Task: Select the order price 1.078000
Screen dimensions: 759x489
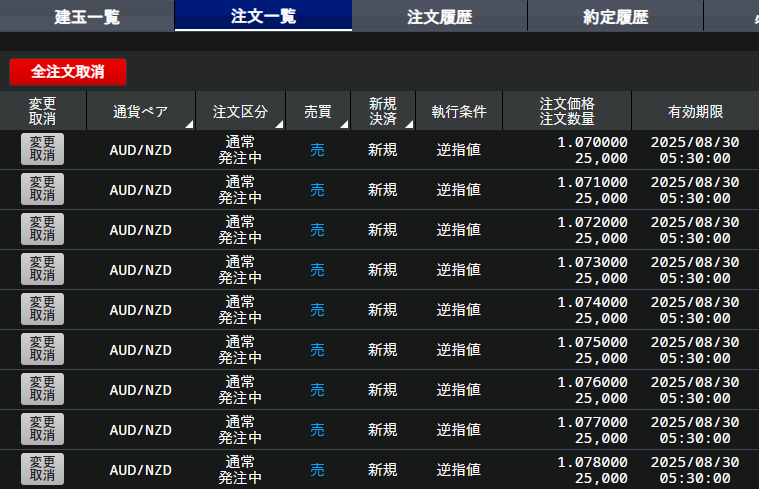Action: pyautogui.click(x=592, y=462)
